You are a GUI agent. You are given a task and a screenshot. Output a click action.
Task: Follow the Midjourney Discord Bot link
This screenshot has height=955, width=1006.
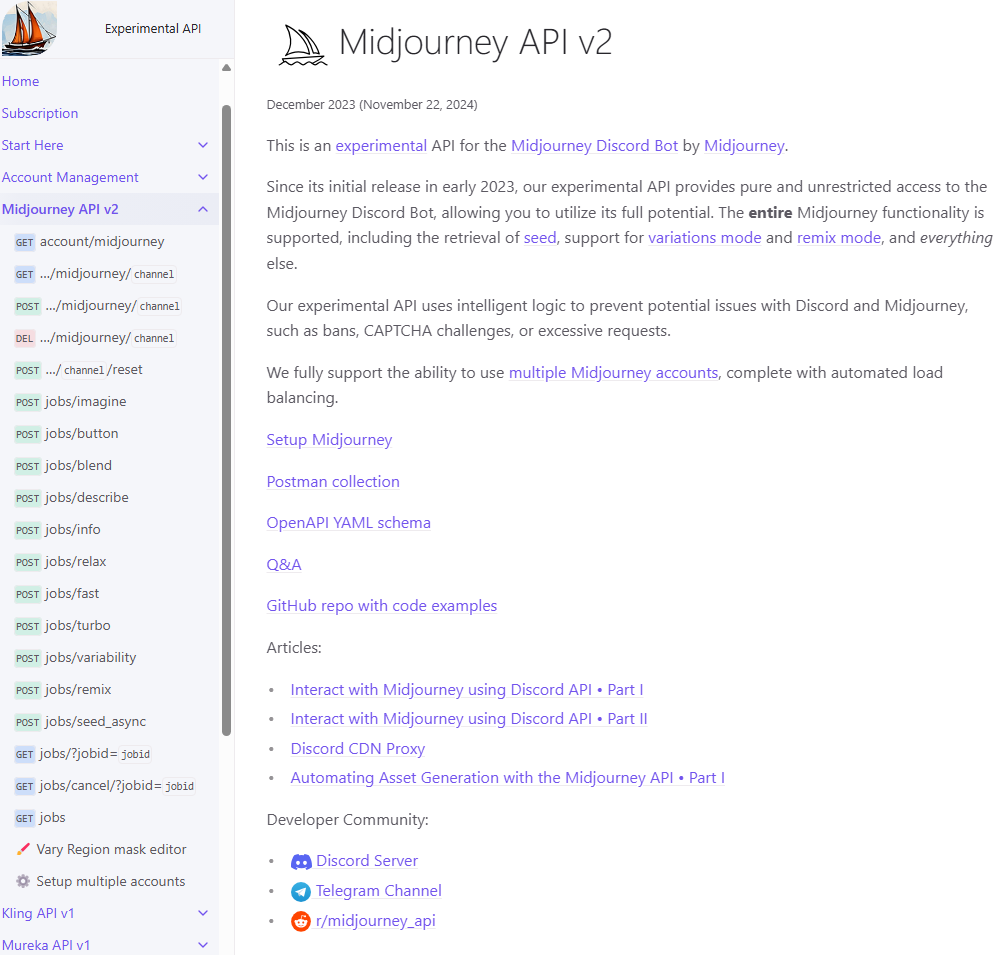[x=594, y=146]
